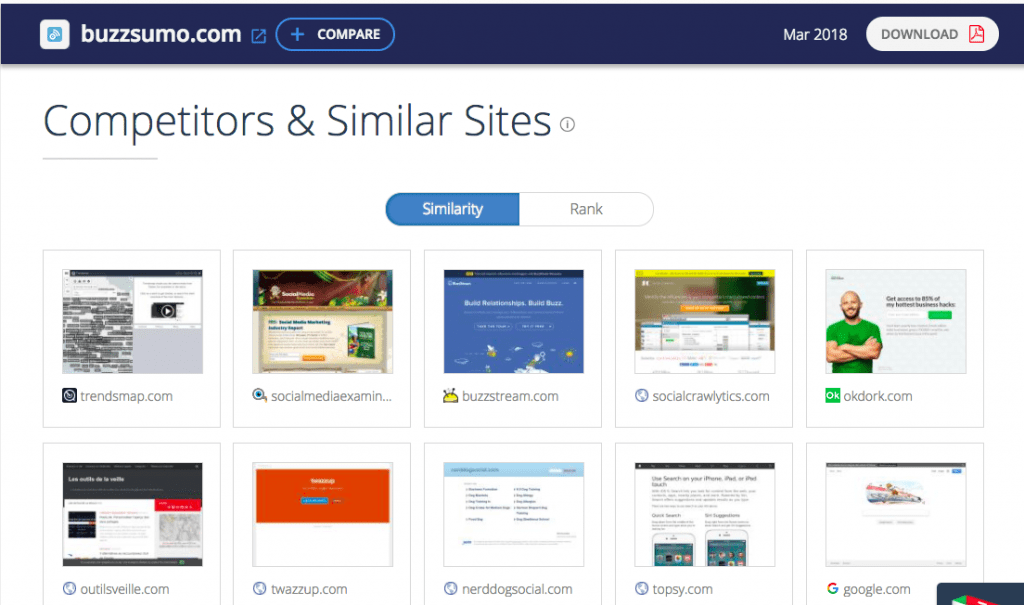The height and width of the screenshot is (605, 1024).
Task: Click the trendsmap.com link
Action: (127, 396)
